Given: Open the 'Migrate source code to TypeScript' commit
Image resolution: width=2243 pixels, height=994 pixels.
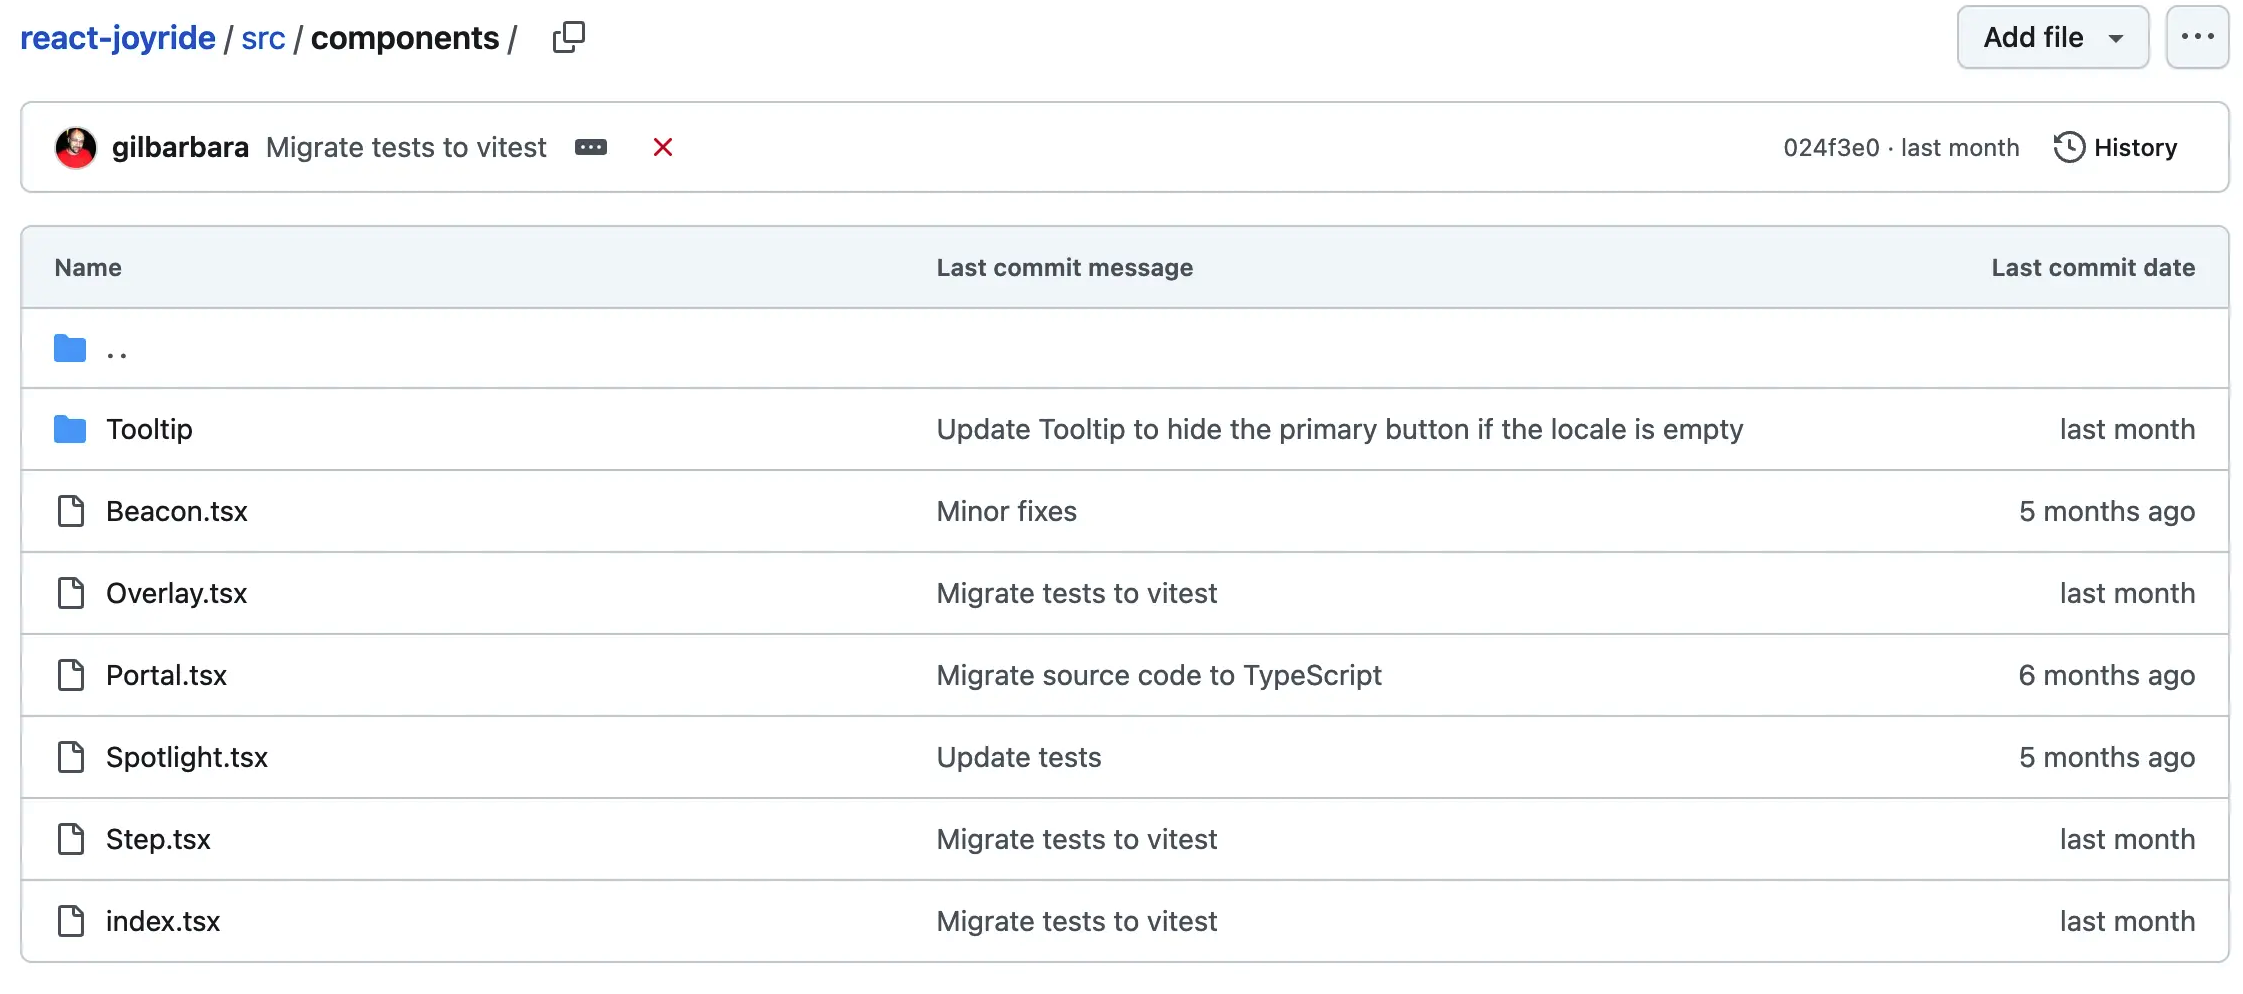Looking at the screenshot, I should point(1158,676).
